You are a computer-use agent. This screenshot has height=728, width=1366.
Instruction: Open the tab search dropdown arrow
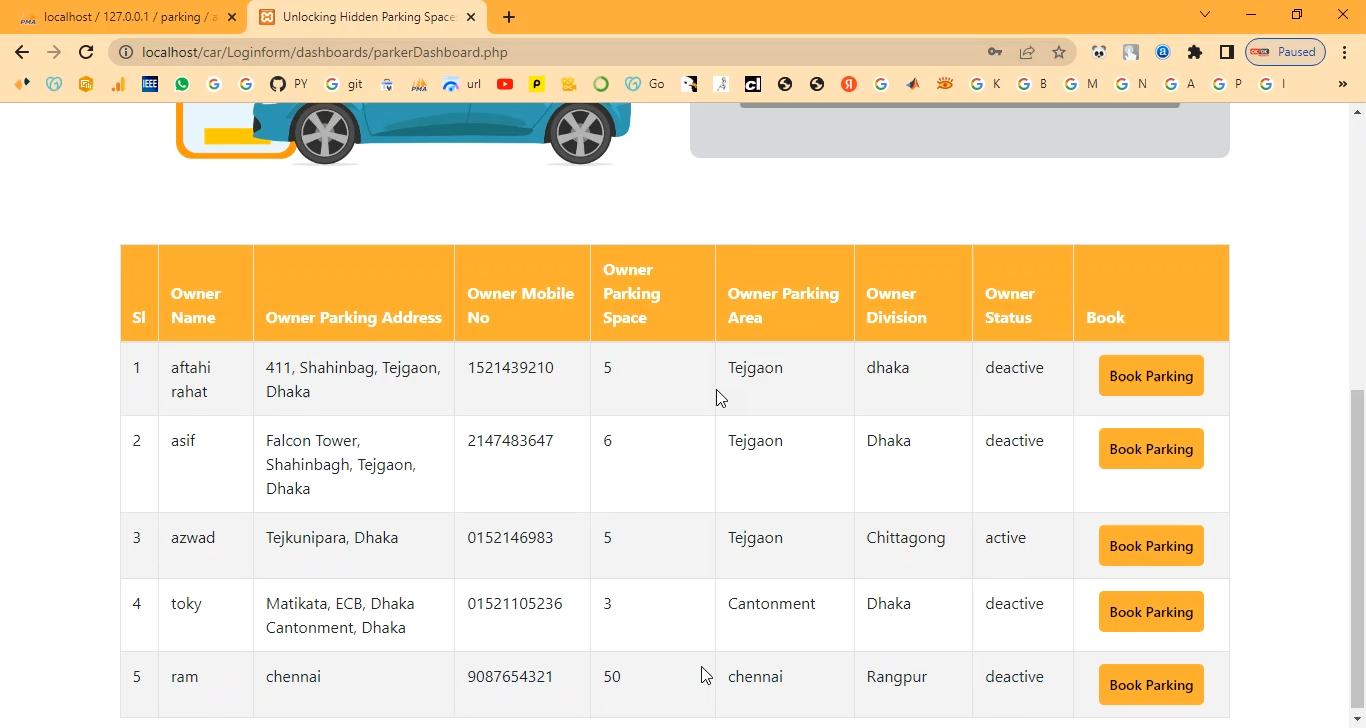(x=1205, y=15)
